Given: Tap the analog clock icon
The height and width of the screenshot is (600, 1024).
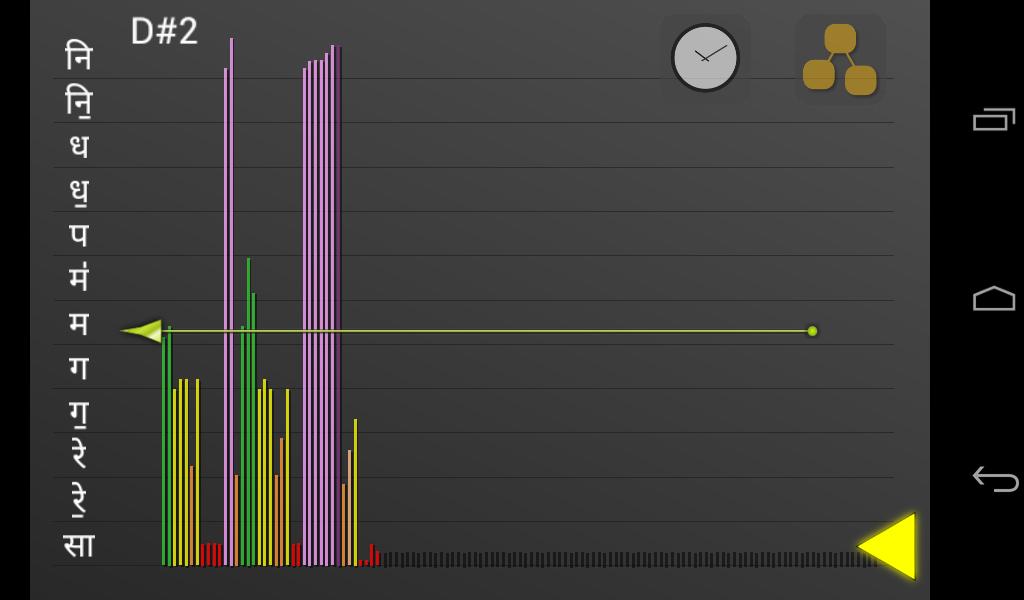Looking at the screenshot, I should pos(705,58).
